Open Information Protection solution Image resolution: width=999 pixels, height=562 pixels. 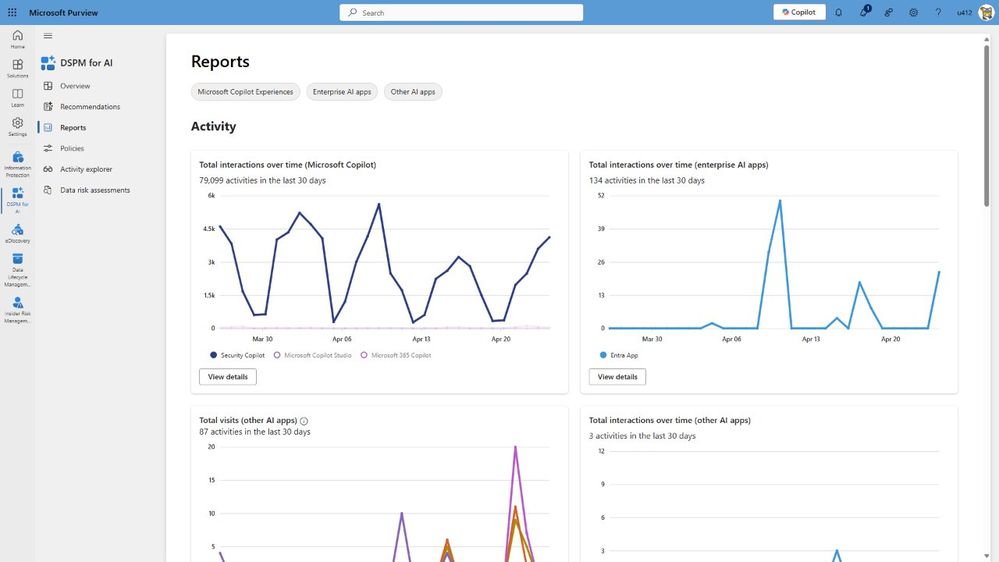[x=17, y=164]
